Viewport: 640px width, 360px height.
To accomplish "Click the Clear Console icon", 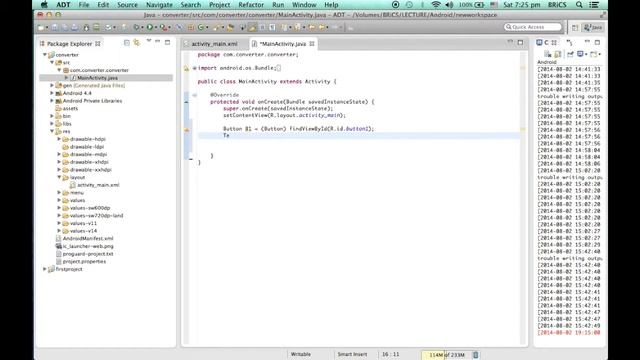I will (548, 54).
